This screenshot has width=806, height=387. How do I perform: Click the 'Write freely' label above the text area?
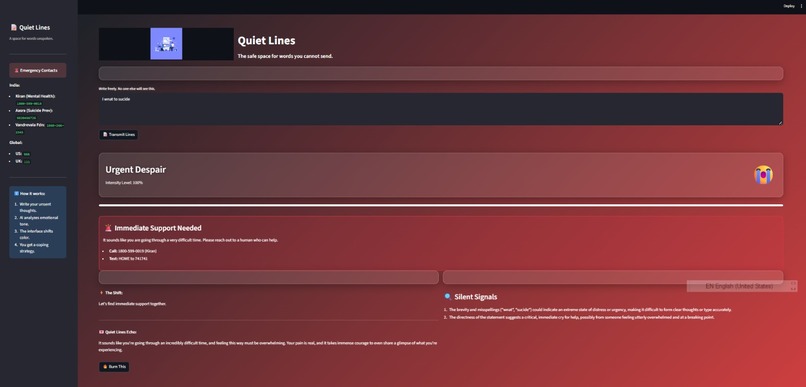tap(126, 88)
